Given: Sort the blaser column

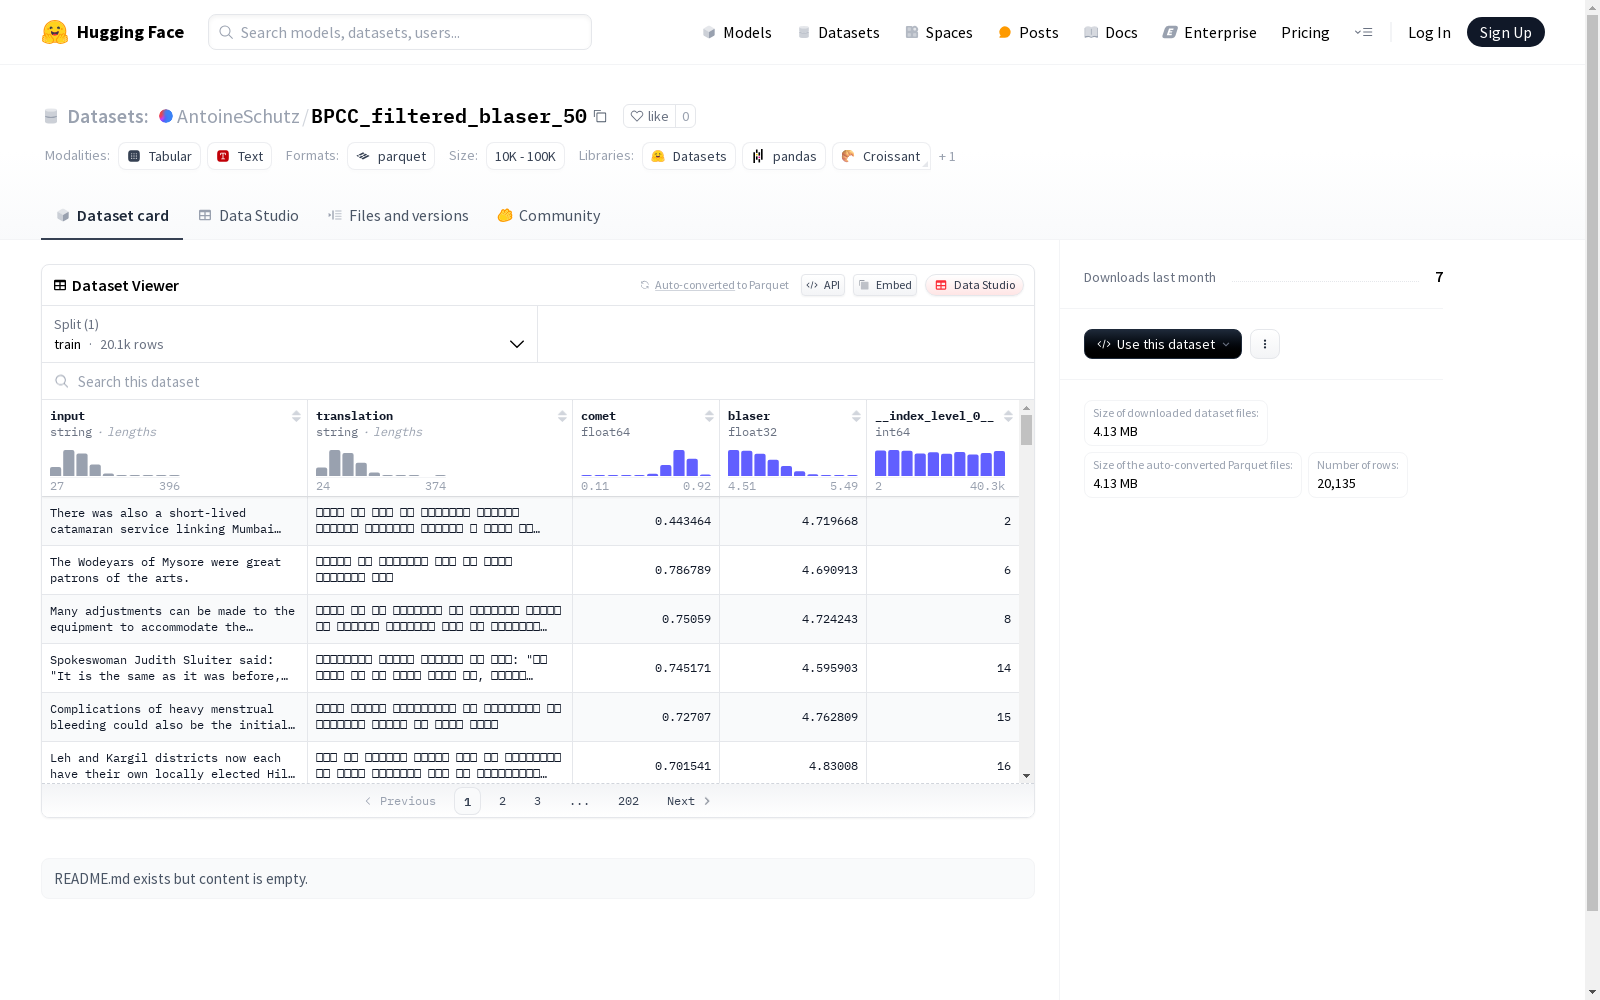Looking at the screenshot, I should pyautogui.click(x=856, y=416).
